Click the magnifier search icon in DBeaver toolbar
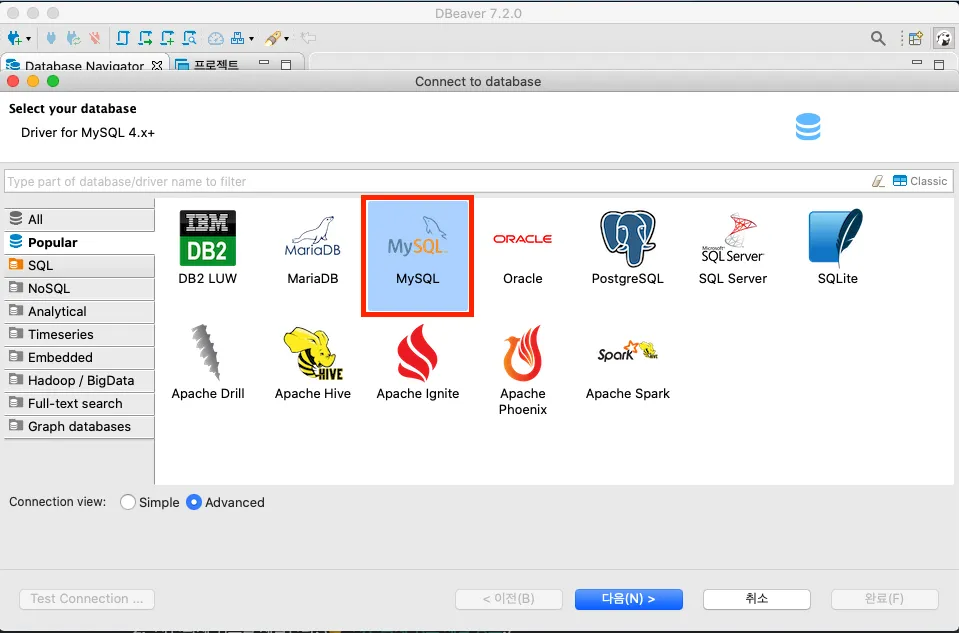 coord(878,39)
